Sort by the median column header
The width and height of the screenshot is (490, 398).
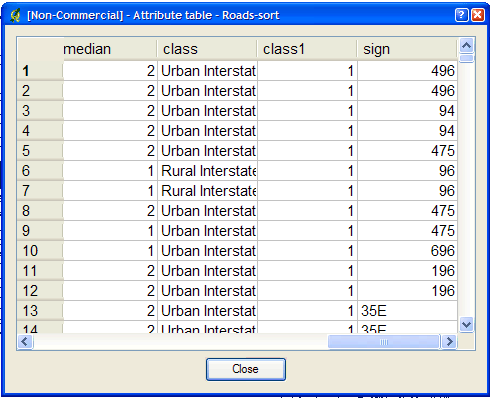[110, 49]
